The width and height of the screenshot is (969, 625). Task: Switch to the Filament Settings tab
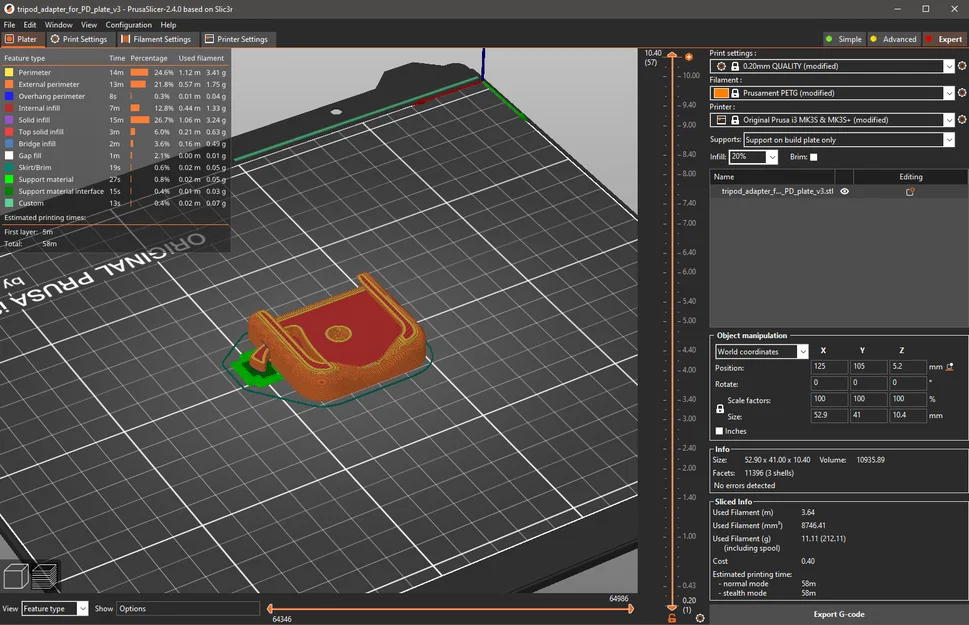pyautogui.click(x=155, y=39)
